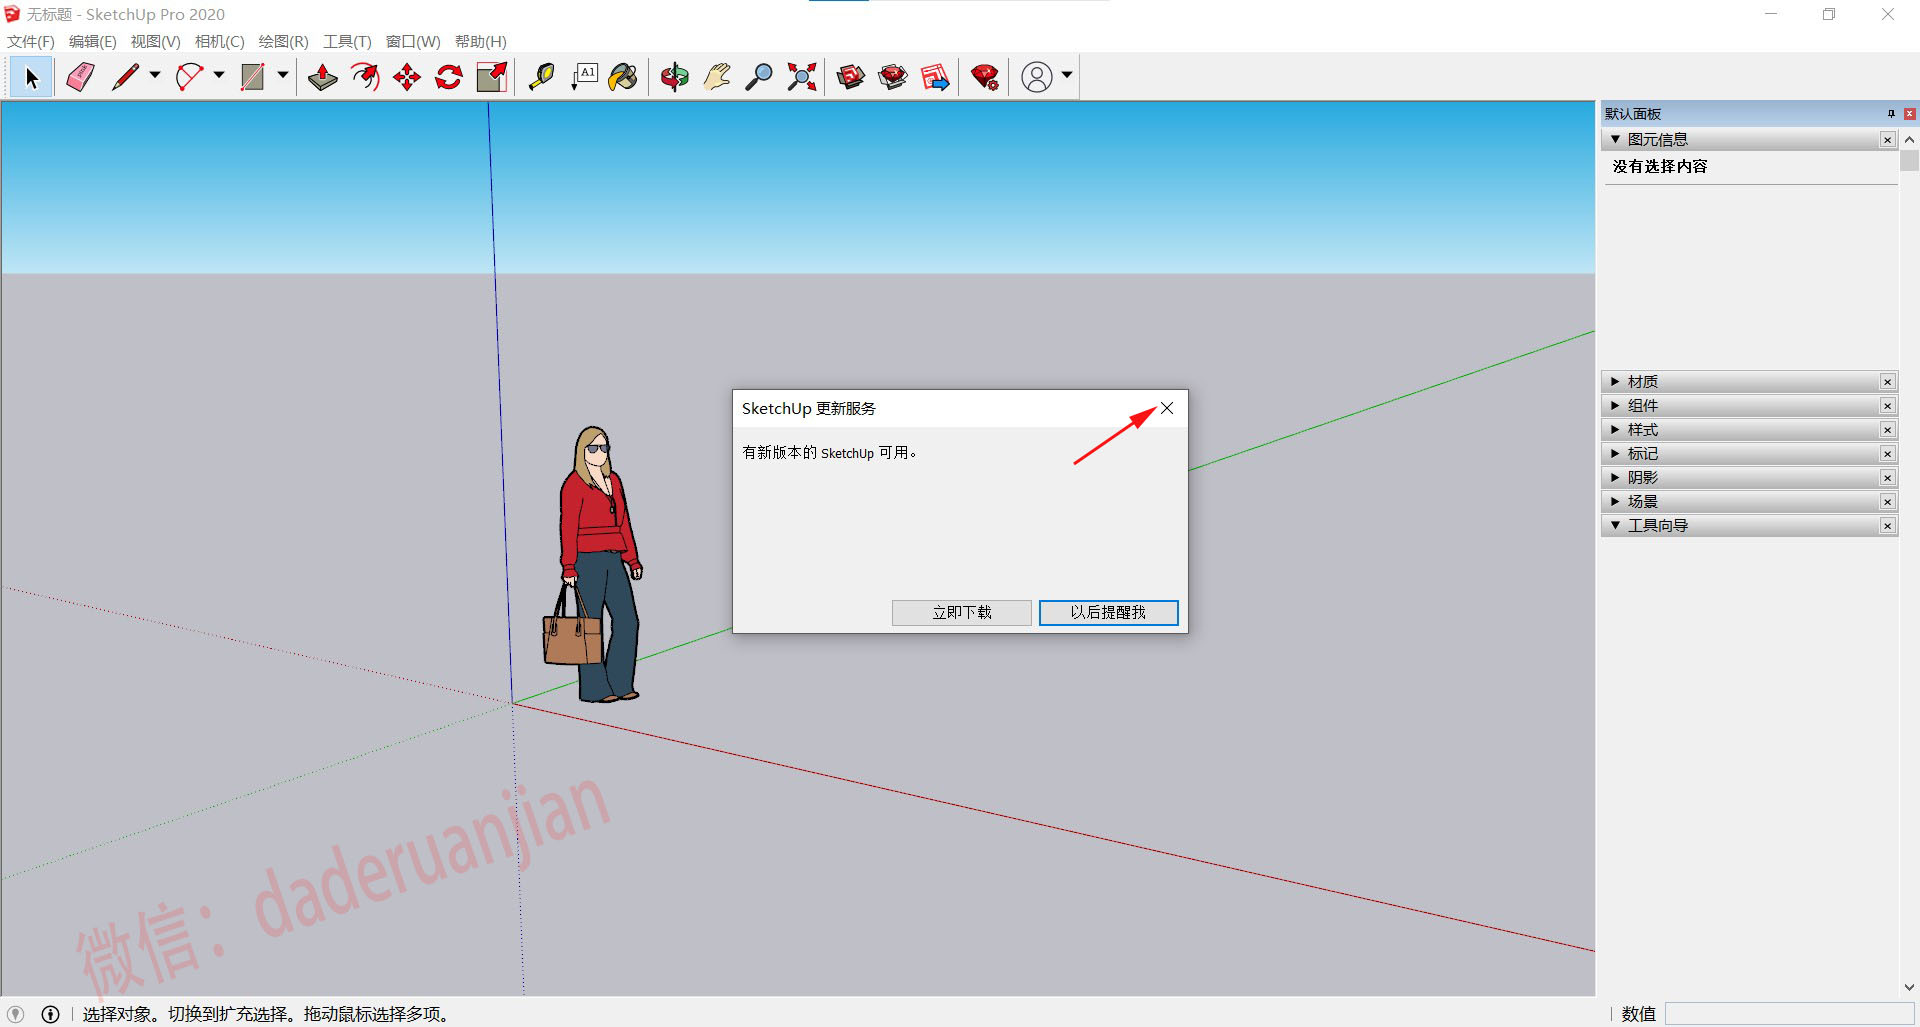
Task: Select the Offset tool
Action: coord(365,77)
